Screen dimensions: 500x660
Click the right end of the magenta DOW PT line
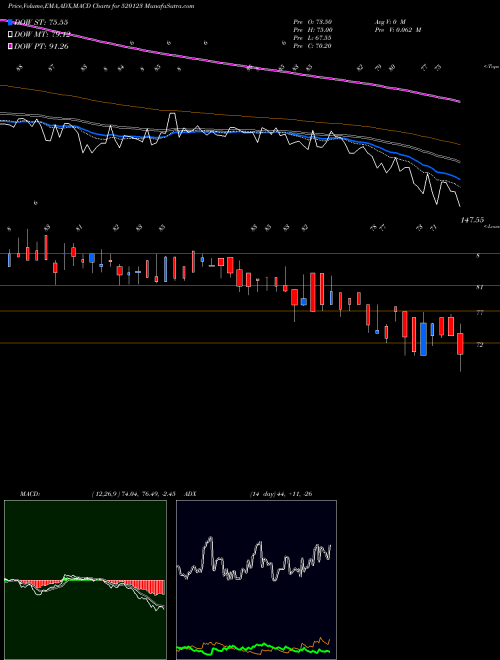(x=458, y=101)
